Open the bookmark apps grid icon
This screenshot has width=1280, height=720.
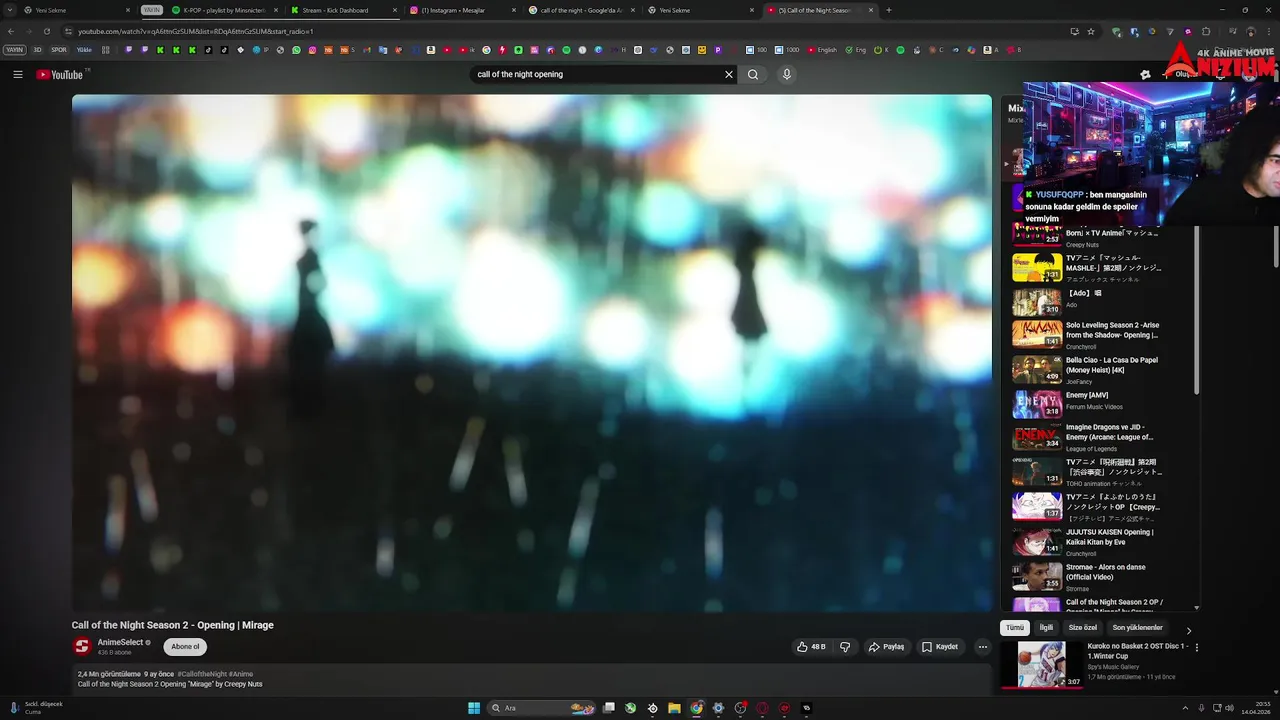105,50
